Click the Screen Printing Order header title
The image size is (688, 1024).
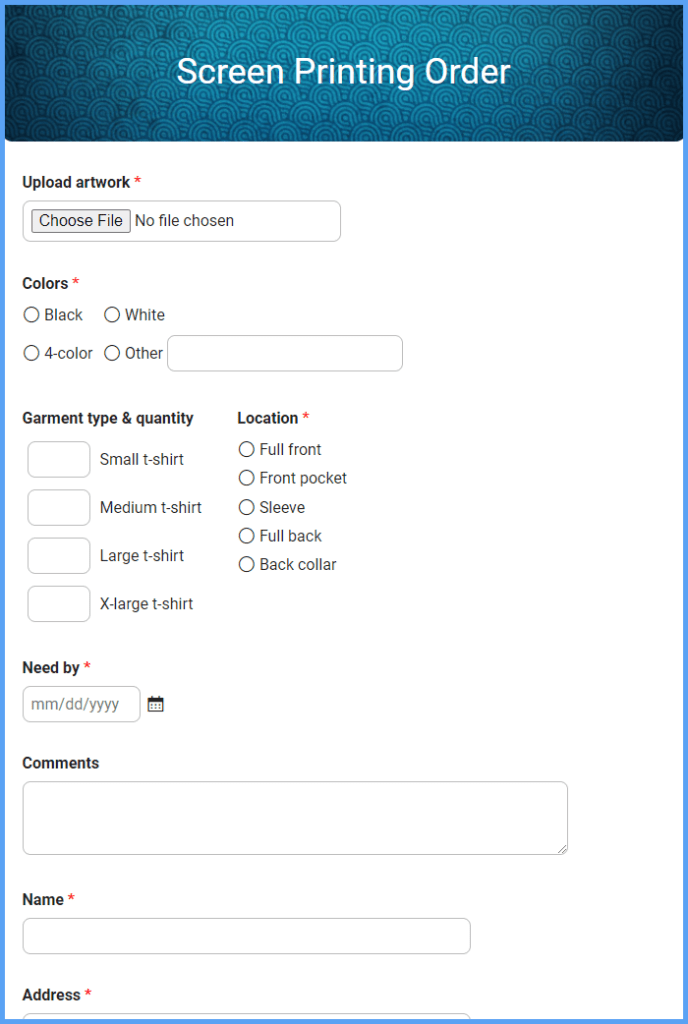click(343, 72)
